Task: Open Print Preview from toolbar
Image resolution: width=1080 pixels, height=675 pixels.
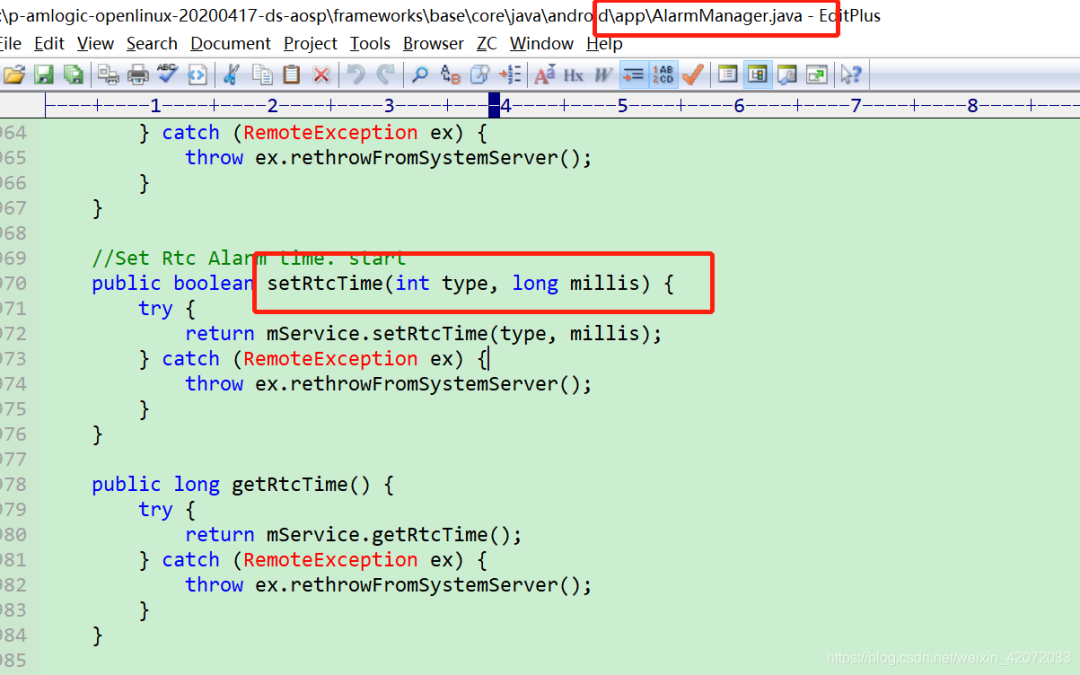Action: [108, 74]
